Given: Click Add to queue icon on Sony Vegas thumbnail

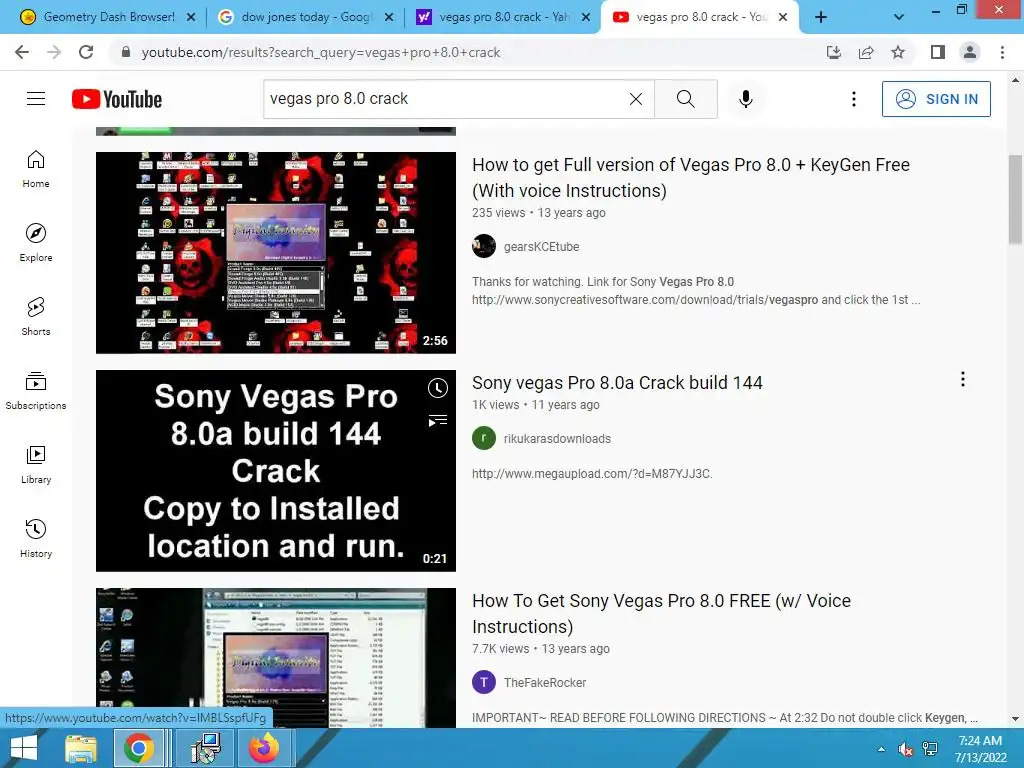Looking at the screenshot, I should pos(438,420).
